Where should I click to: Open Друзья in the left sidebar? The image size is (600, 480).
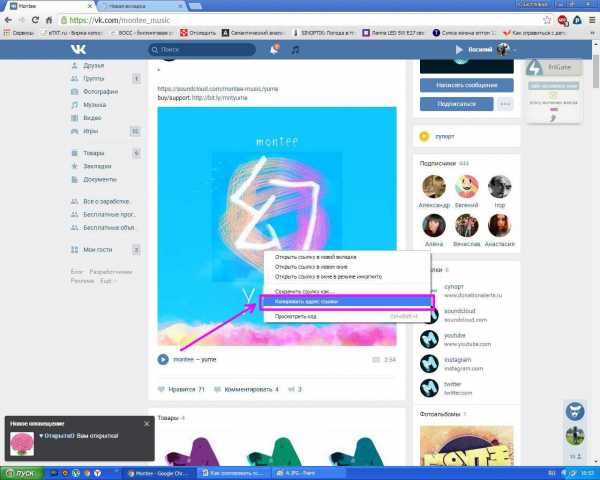[93, 65]
